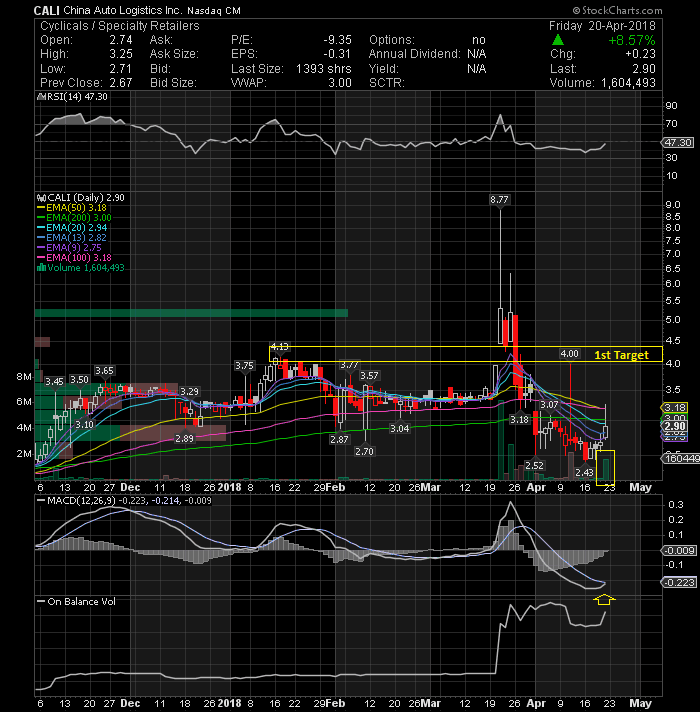This screenshot has width=700, height=712.
Task: Click the yellow EMA(50) legend color dash
Action: [x=41, y=208]
